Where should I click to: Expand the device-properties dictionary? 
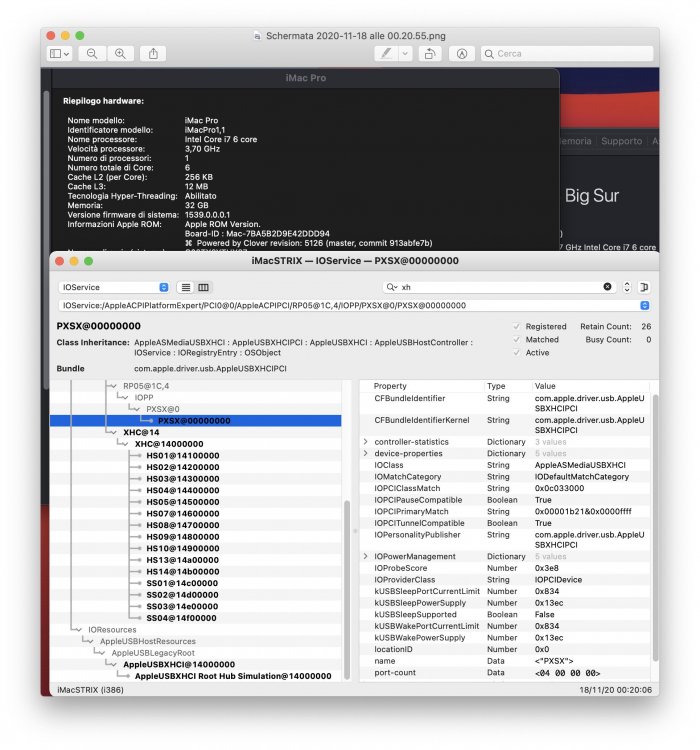point(366,453)
